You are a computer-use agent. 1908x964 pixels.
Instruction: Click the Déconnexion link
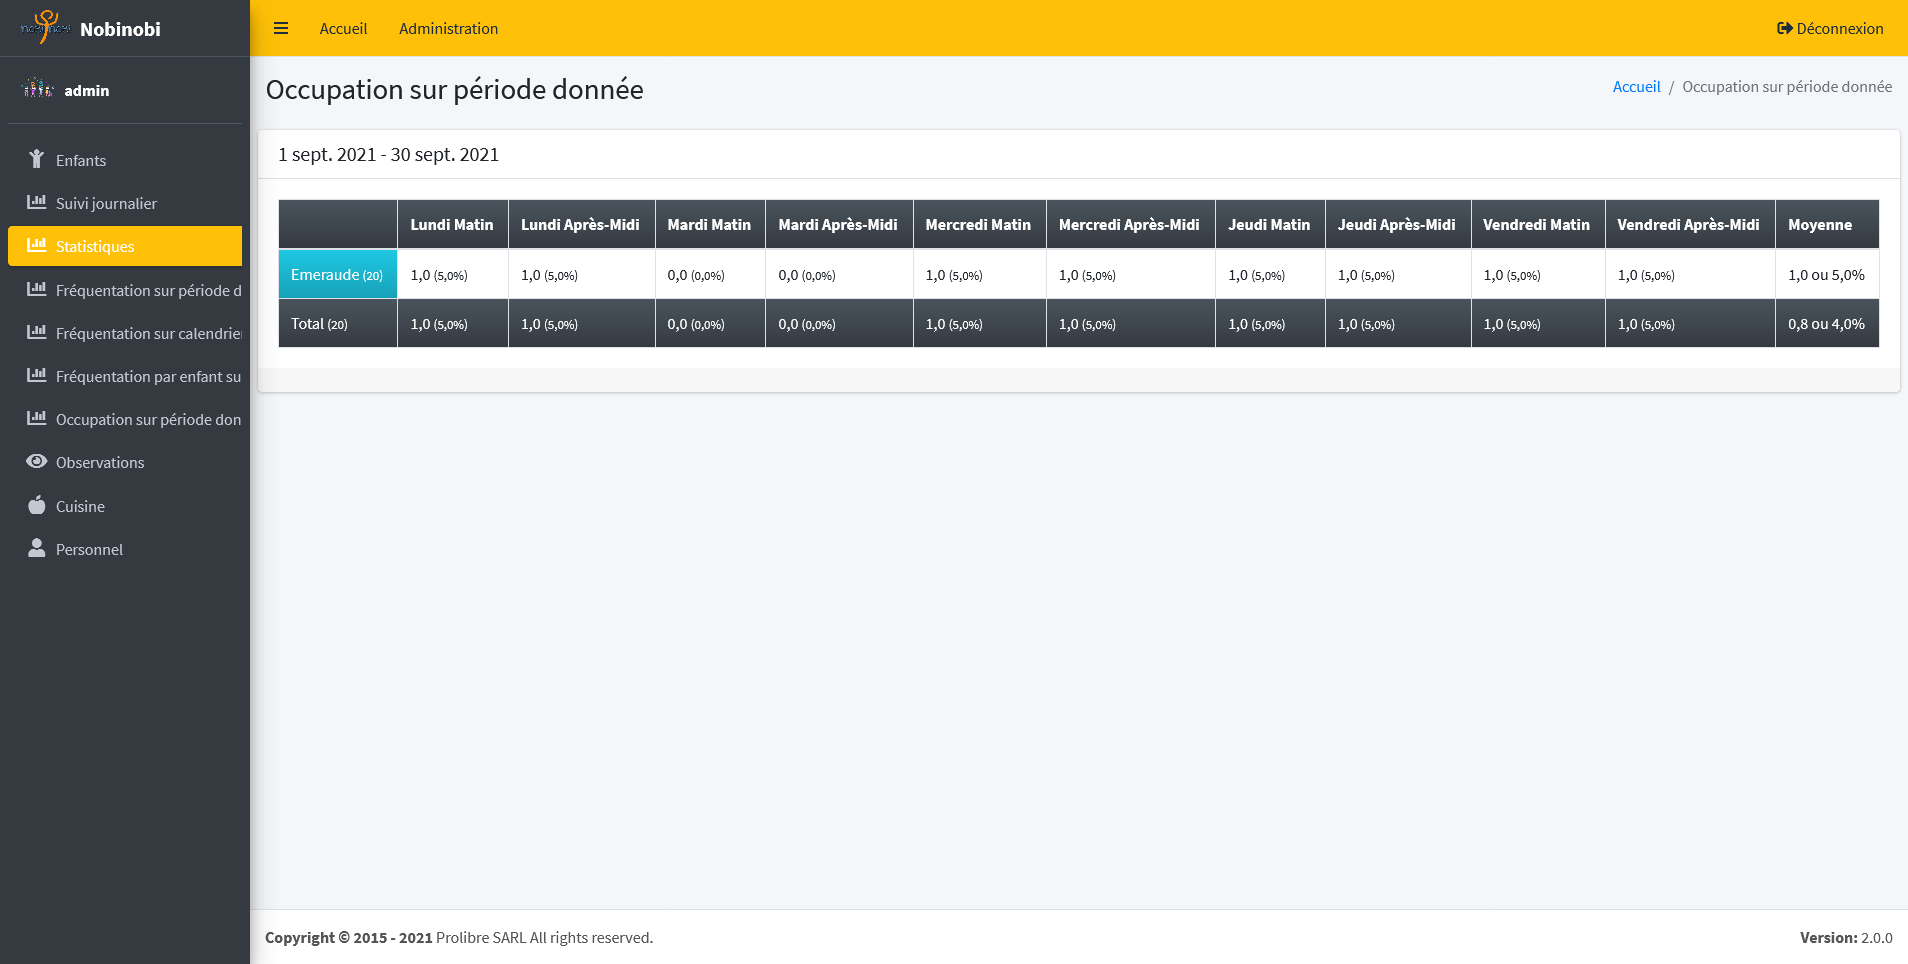pos(1830,28)
